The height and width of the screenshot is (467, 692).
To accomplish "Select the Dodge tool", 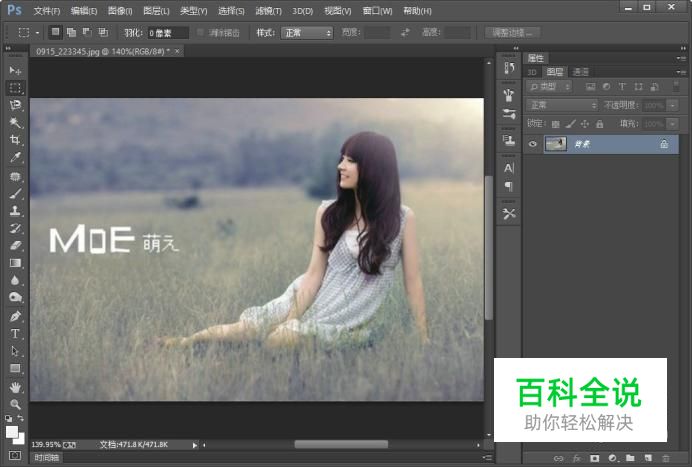I will coord(15,298).
